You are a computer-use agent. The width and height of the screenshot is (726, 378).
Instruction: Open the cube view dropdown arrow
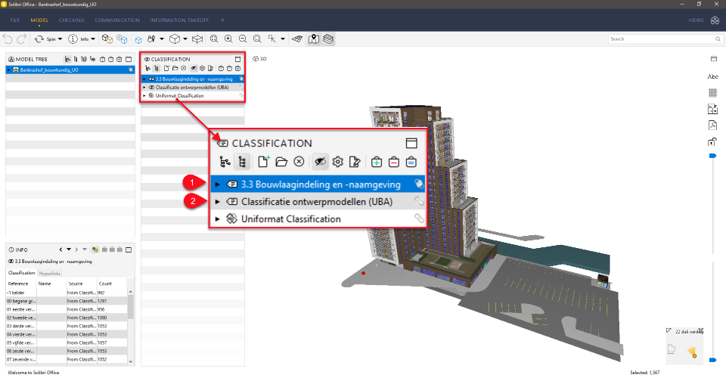pos(185,39)
